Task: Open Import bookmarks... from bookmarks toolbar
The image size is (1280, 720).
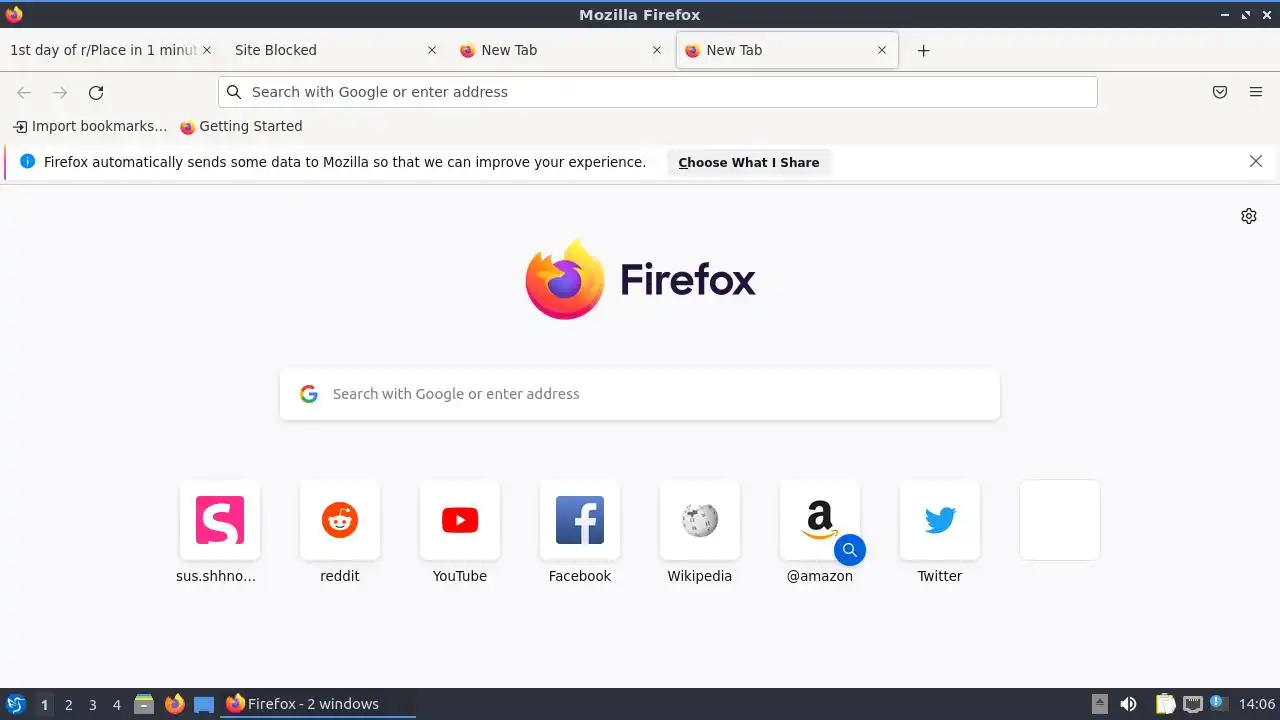Action: click(90, 126)
